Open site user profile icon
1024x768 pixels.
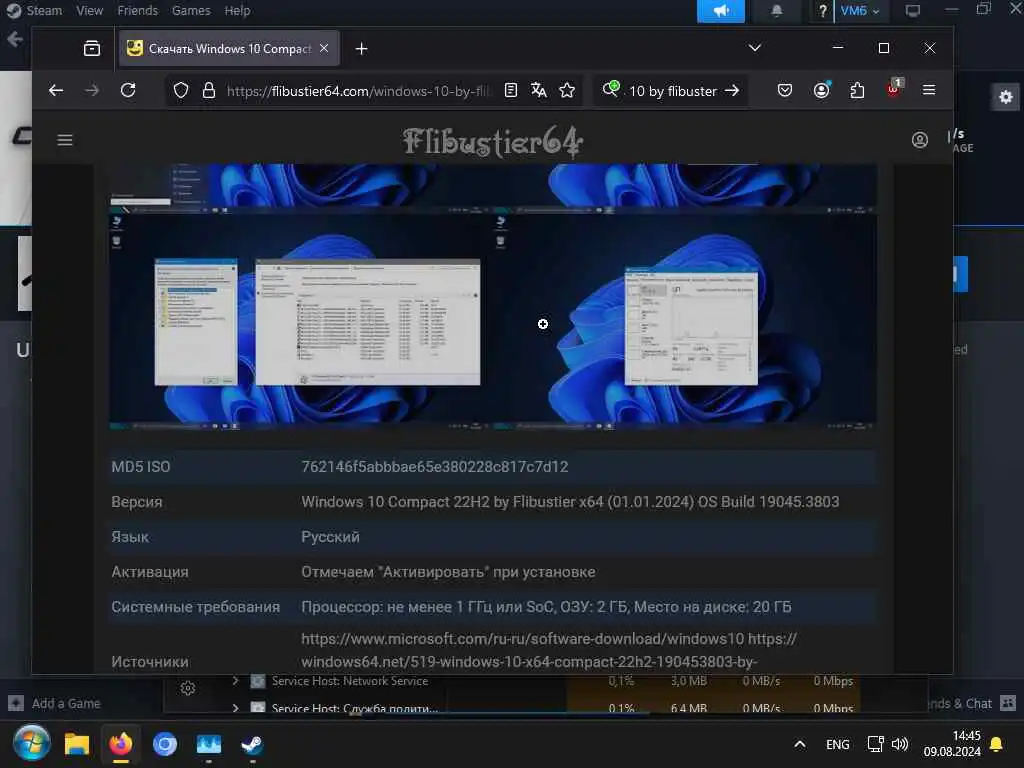tap(920, 140)
